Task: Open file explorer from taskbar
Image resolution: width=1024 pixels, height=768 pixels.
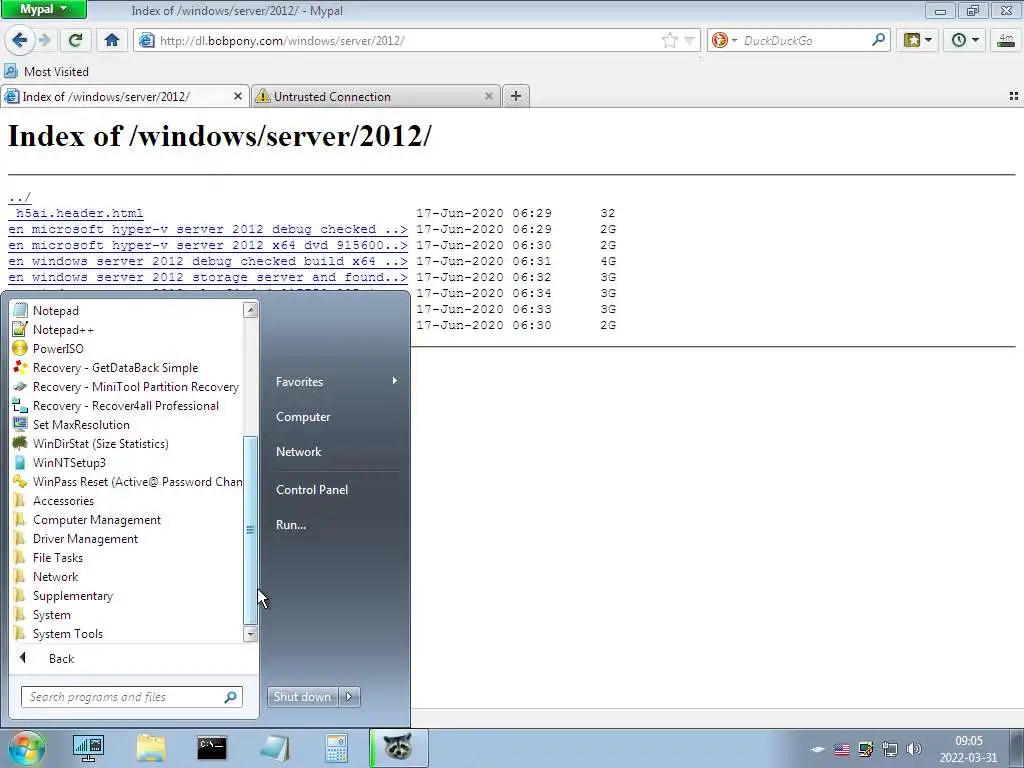Action: coord(151,748)
